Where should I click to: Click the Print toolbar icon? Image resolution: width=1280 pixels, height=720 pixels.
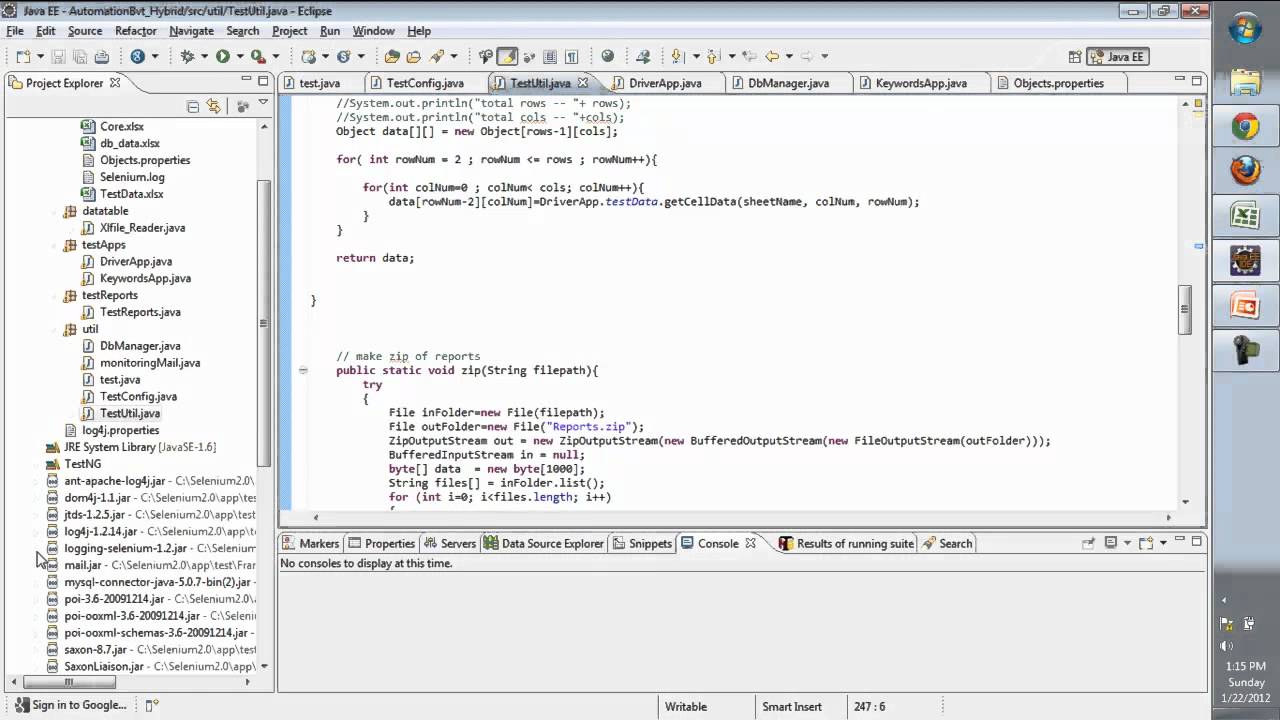(x=101, y=57)
